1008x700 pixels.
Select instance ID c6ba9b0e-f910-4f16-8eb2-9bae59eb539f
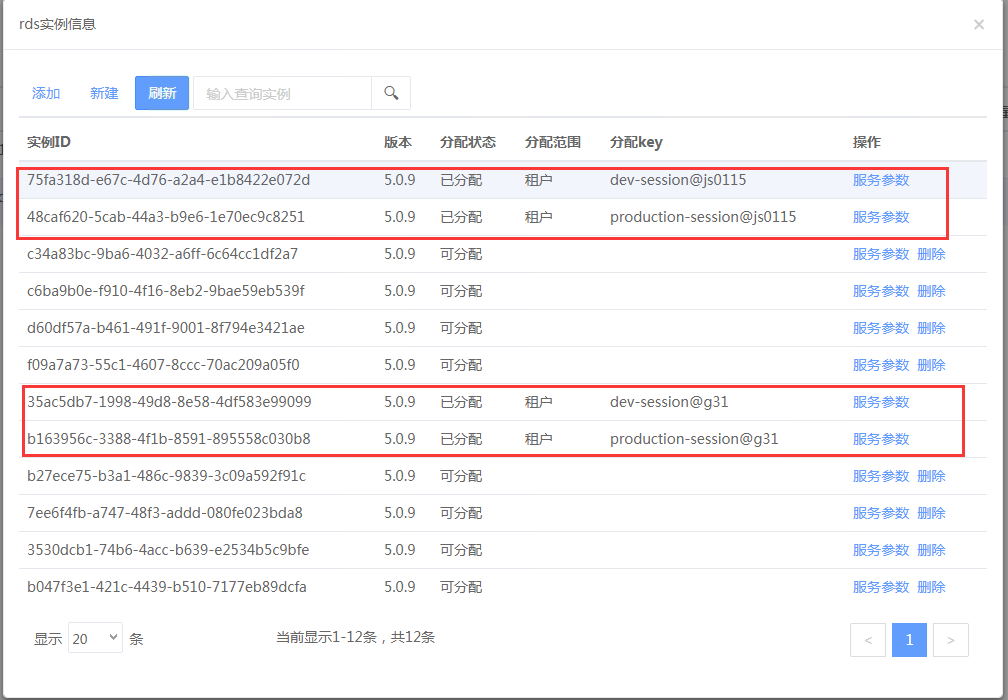tap(166, 291)
